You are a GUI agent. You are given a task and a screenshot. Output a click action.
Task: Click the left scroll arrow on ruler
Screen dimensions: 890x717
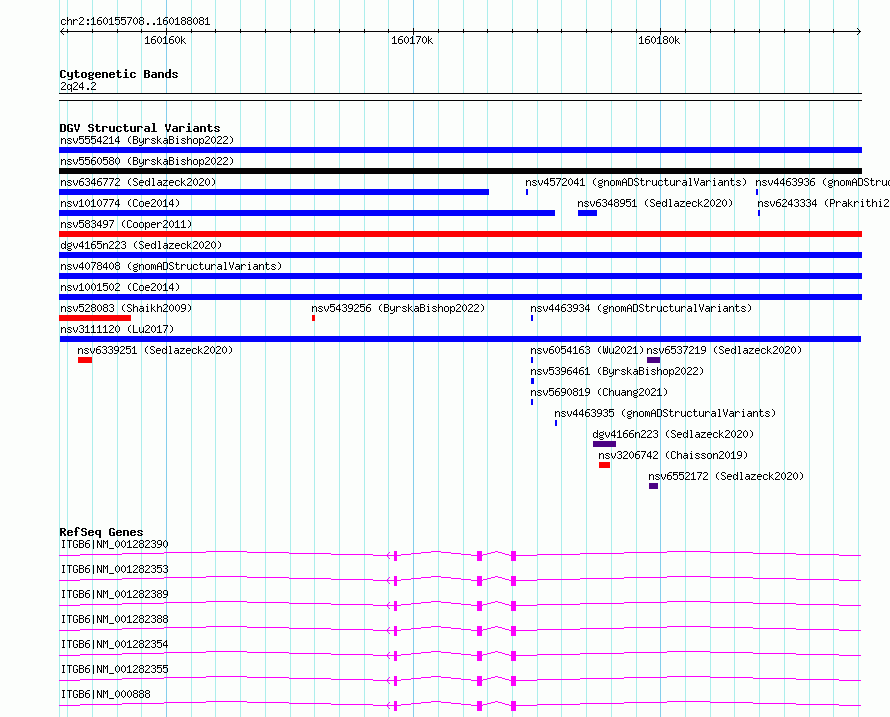click(x=63, y=32)
